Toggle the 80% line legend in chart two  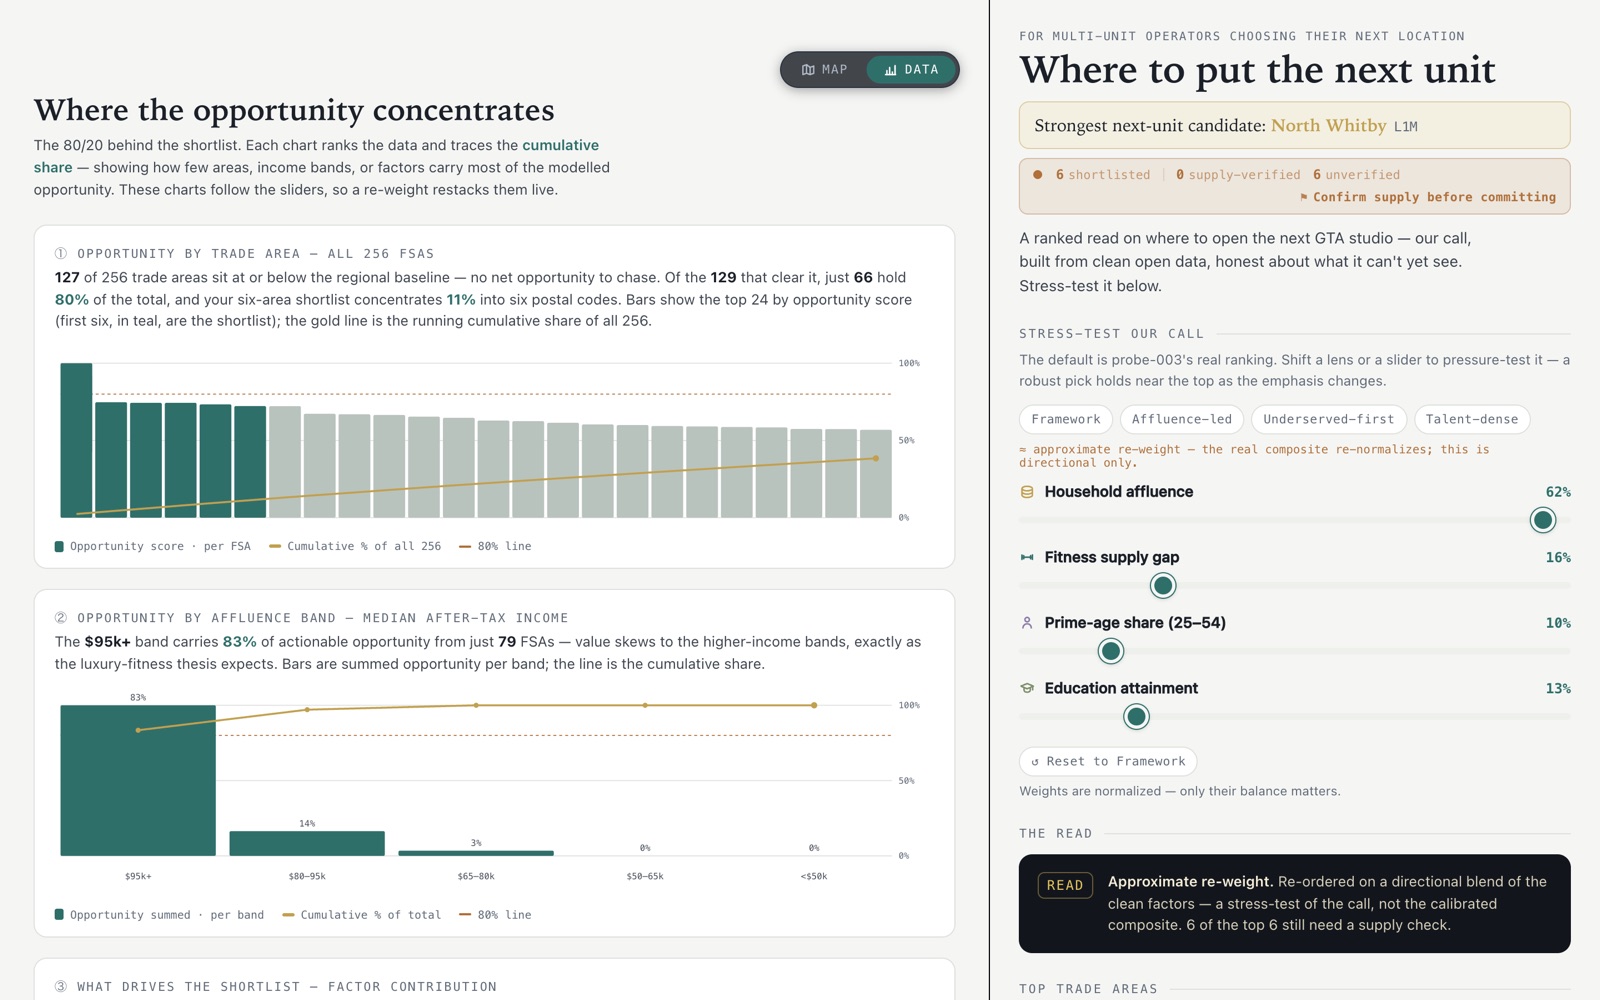[x=495, y=915]
